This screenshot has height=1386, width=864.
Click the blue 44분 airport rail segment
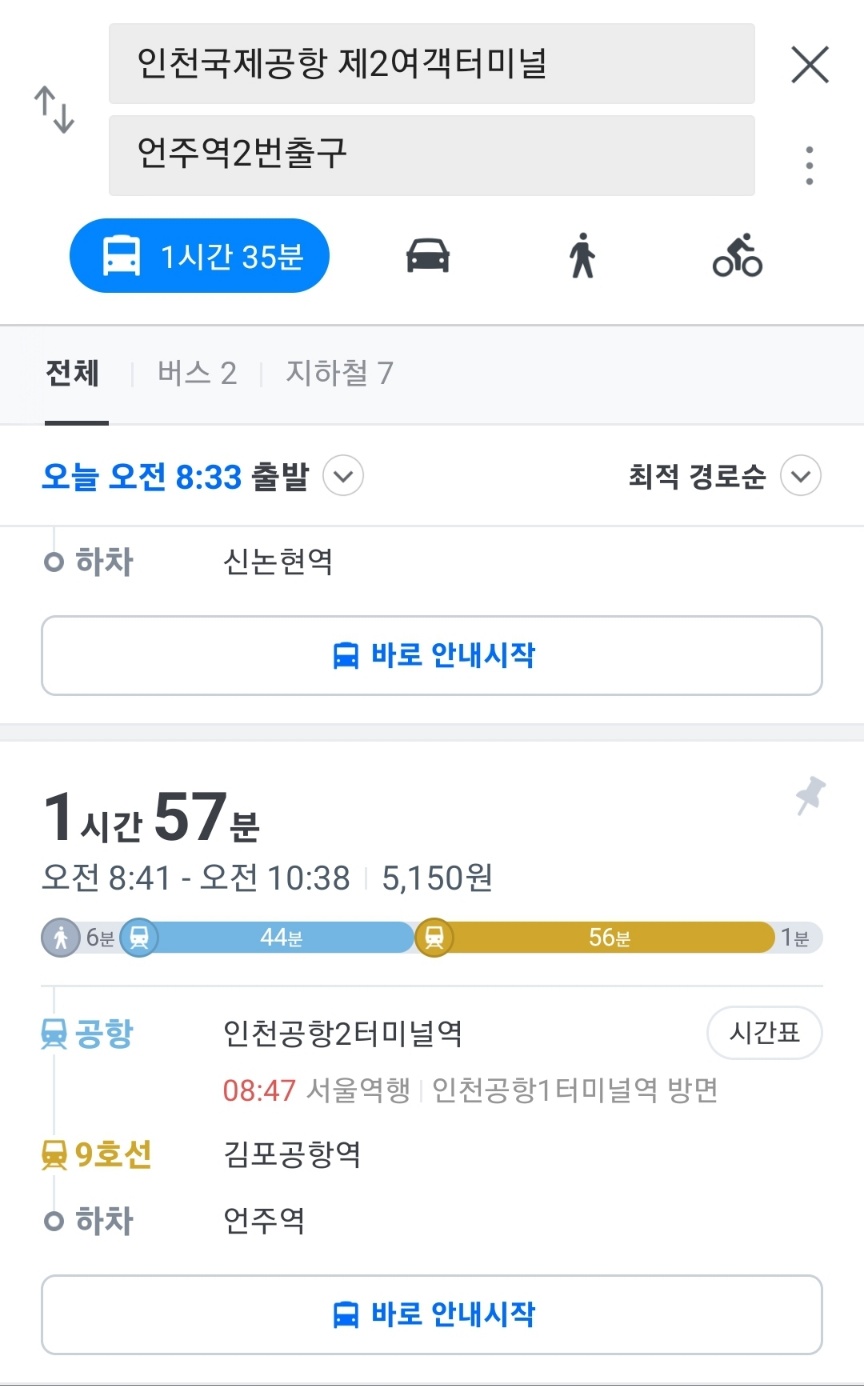[x=280, y=938]
